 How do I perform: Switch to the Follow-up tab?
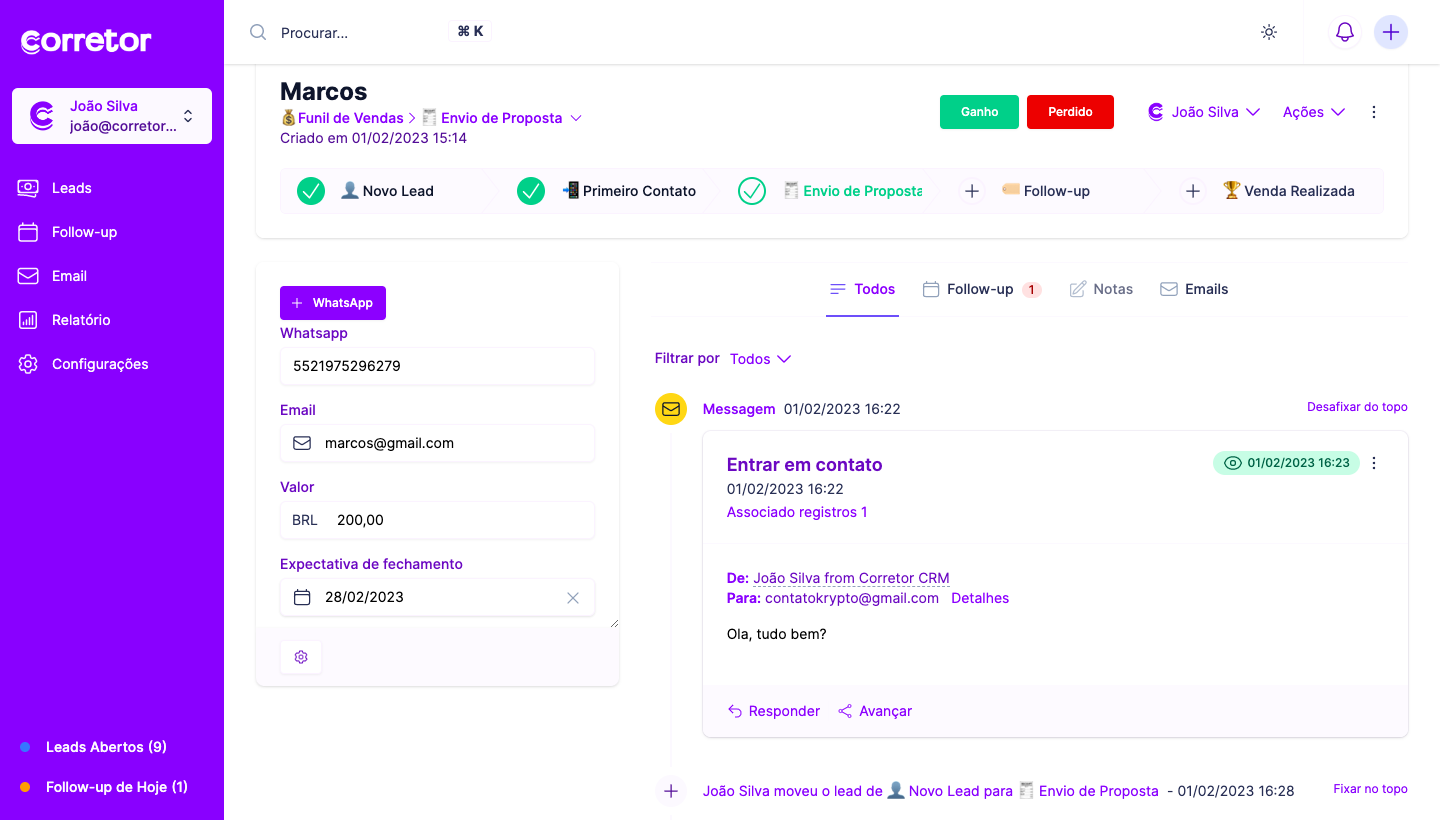[x=980, y=289]
